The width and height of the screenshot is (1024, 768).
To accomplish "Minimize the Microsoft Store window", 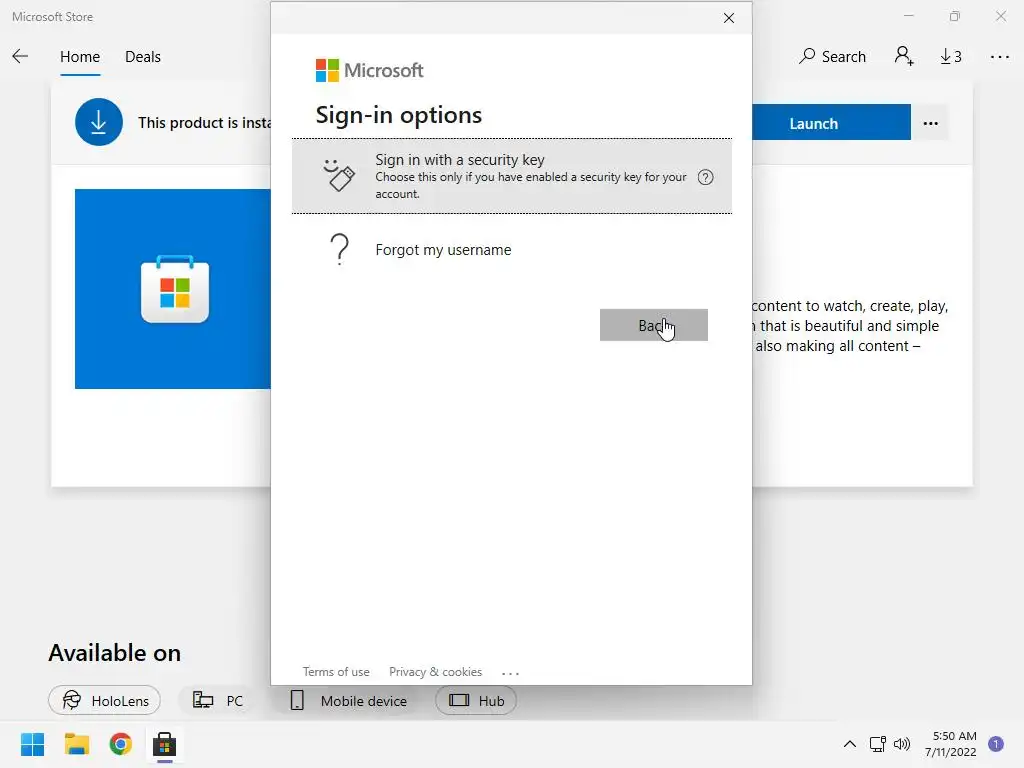I will click(908, 16).
